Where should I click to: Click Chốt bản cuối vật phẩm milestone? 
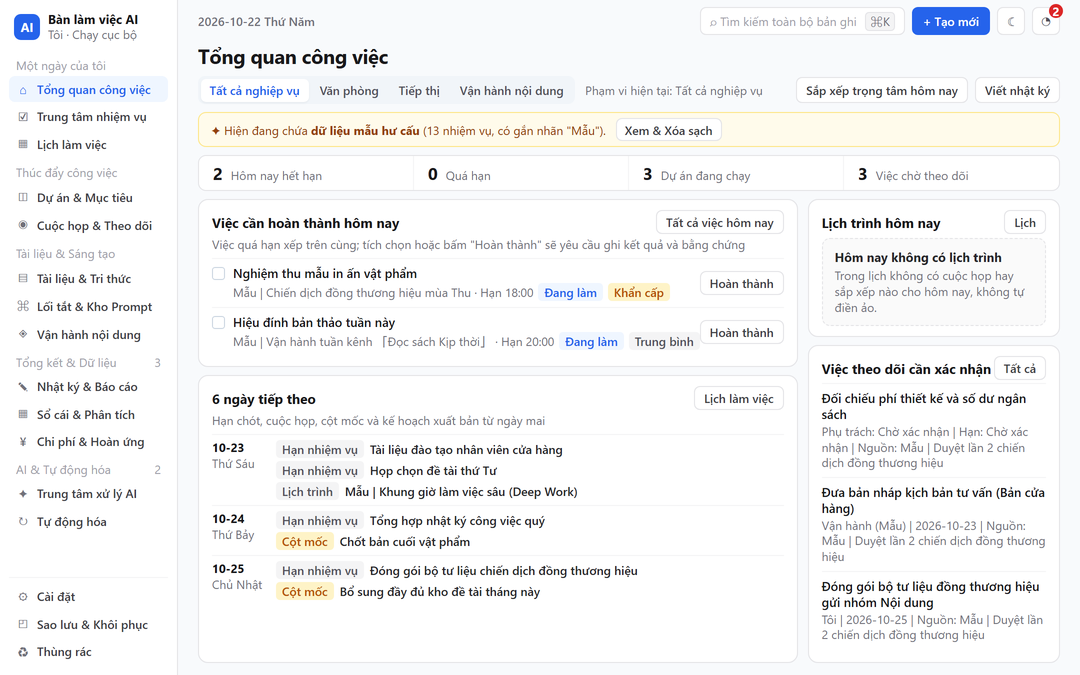point(405,542)
